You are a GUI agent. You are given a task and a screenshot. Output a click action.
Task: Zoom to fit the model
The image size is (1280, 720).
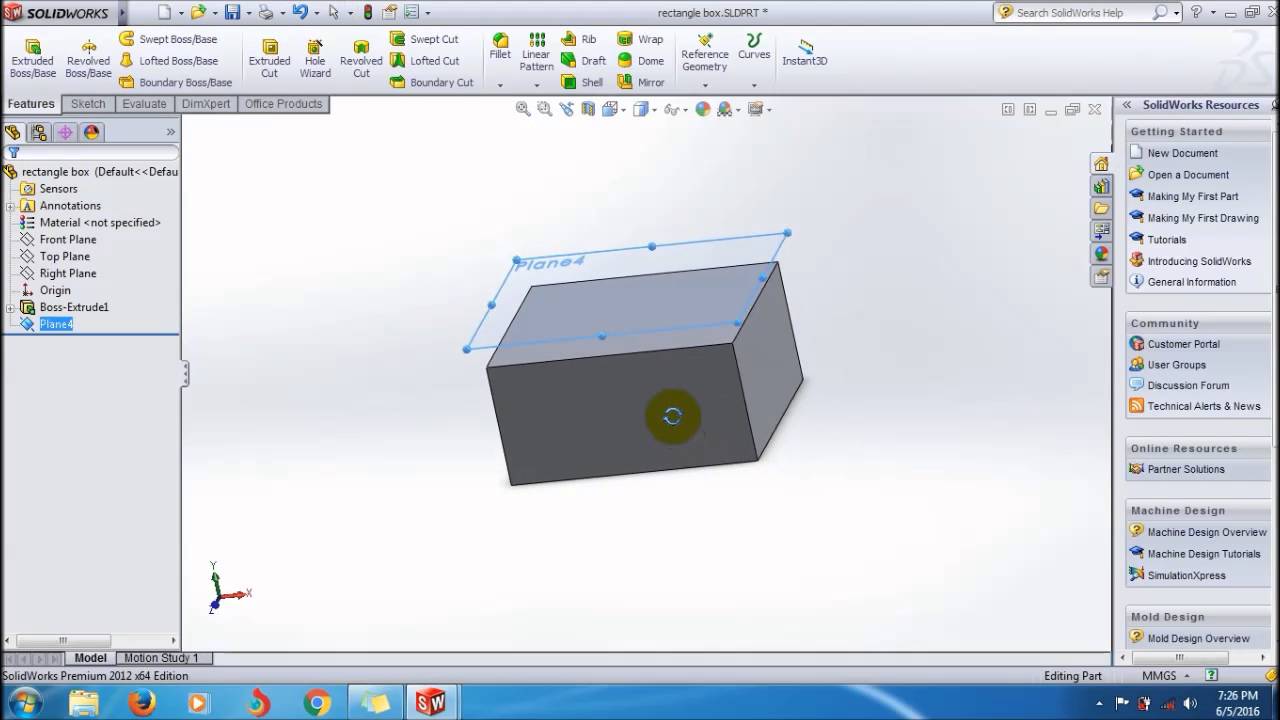coord(523,109)
